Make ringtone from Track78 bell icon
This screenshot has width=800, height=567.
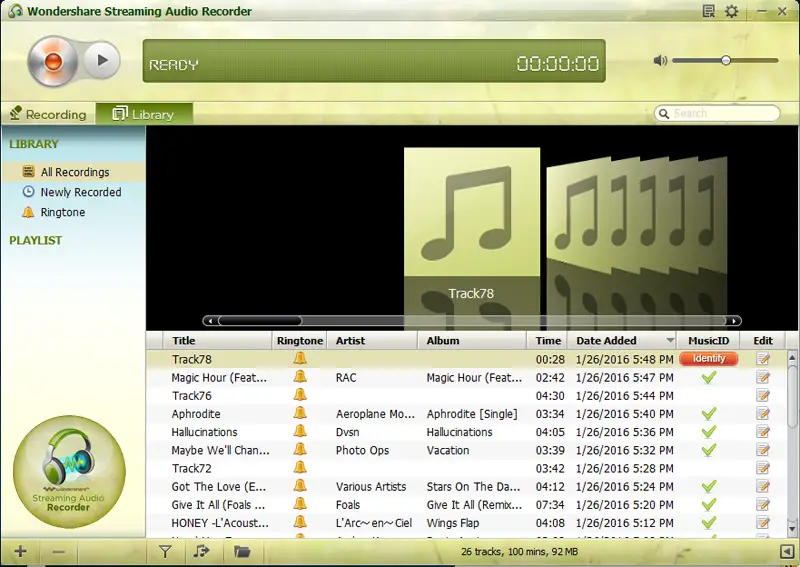click(300, 358)
